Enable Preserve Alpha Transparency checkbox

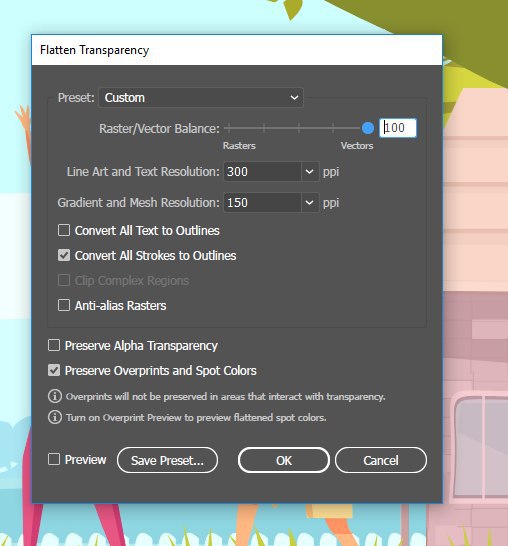(54, 345)
